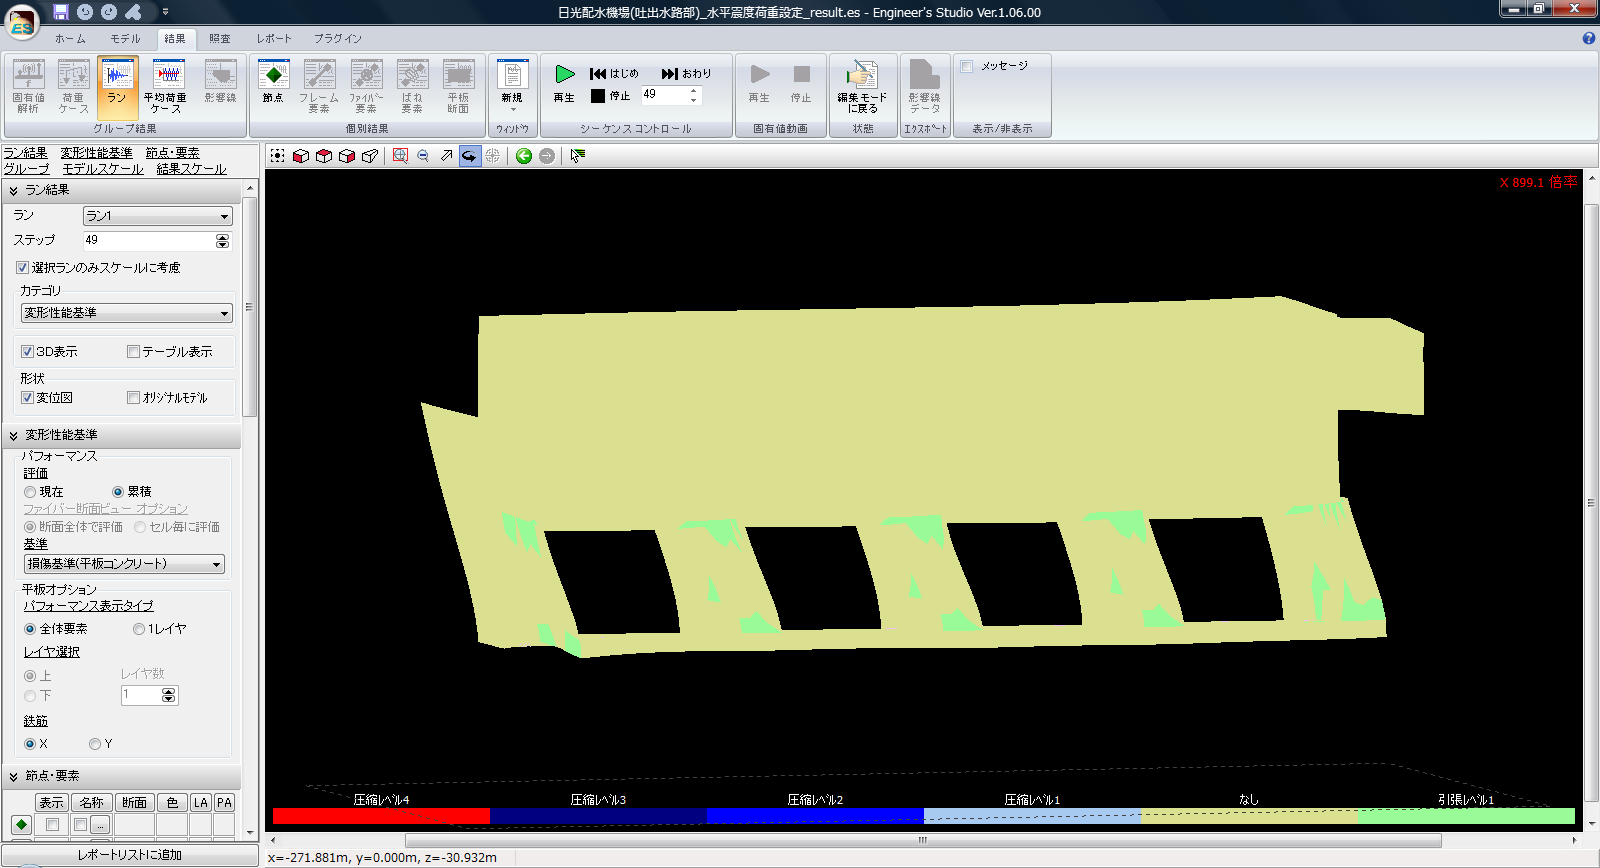Click the red 圧縮レベル4 legend swatch

(381, 816)
